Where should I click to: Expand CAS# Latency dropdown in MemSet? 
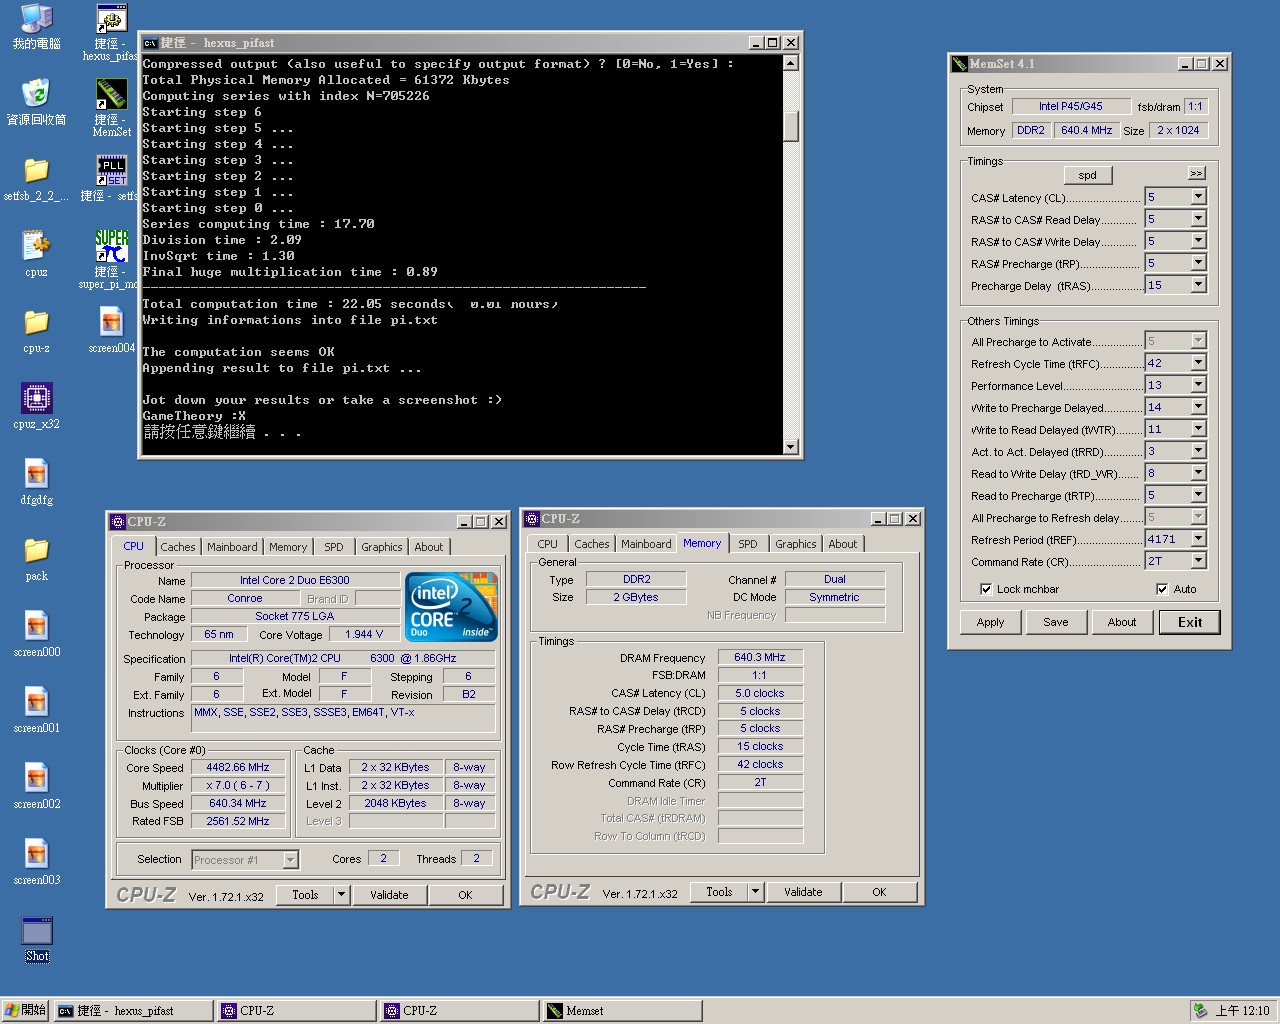pyautogui.click(x=1198, y=197)
